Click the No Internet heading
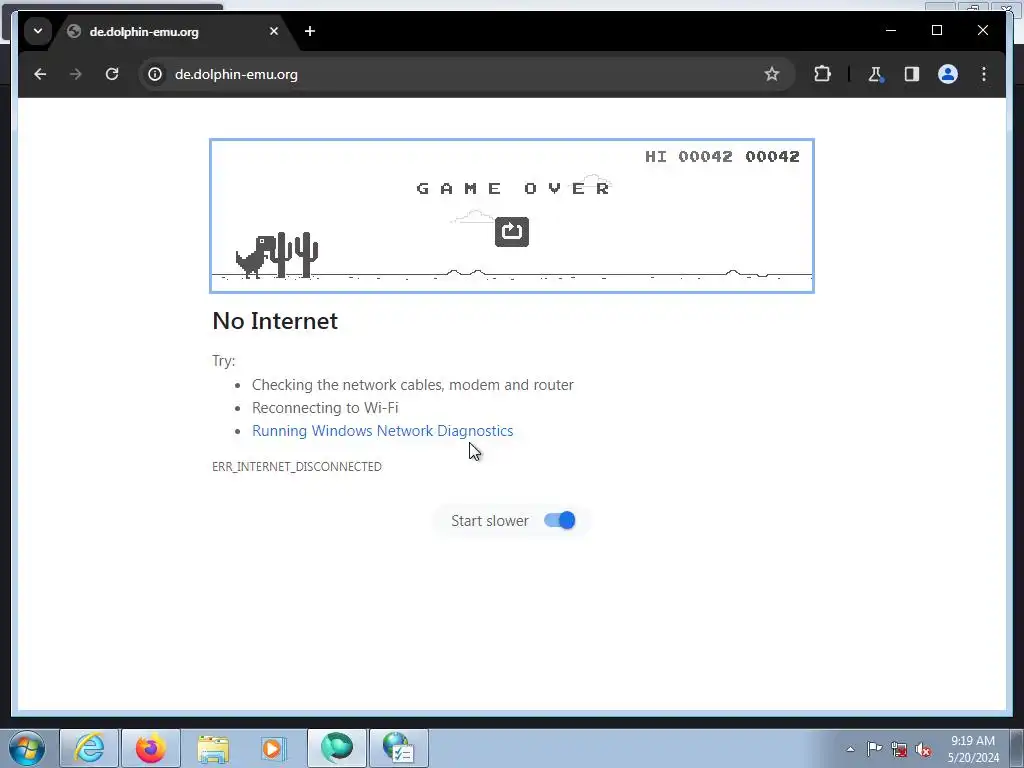This screenshot has width=1024, height=768. point(275,321)
